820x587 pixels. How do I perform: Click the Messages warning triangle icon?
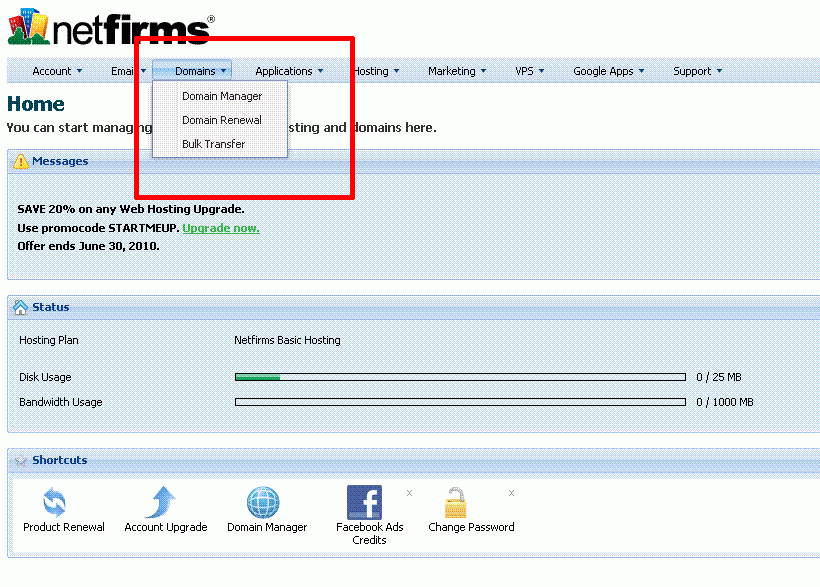pos(20,161)
